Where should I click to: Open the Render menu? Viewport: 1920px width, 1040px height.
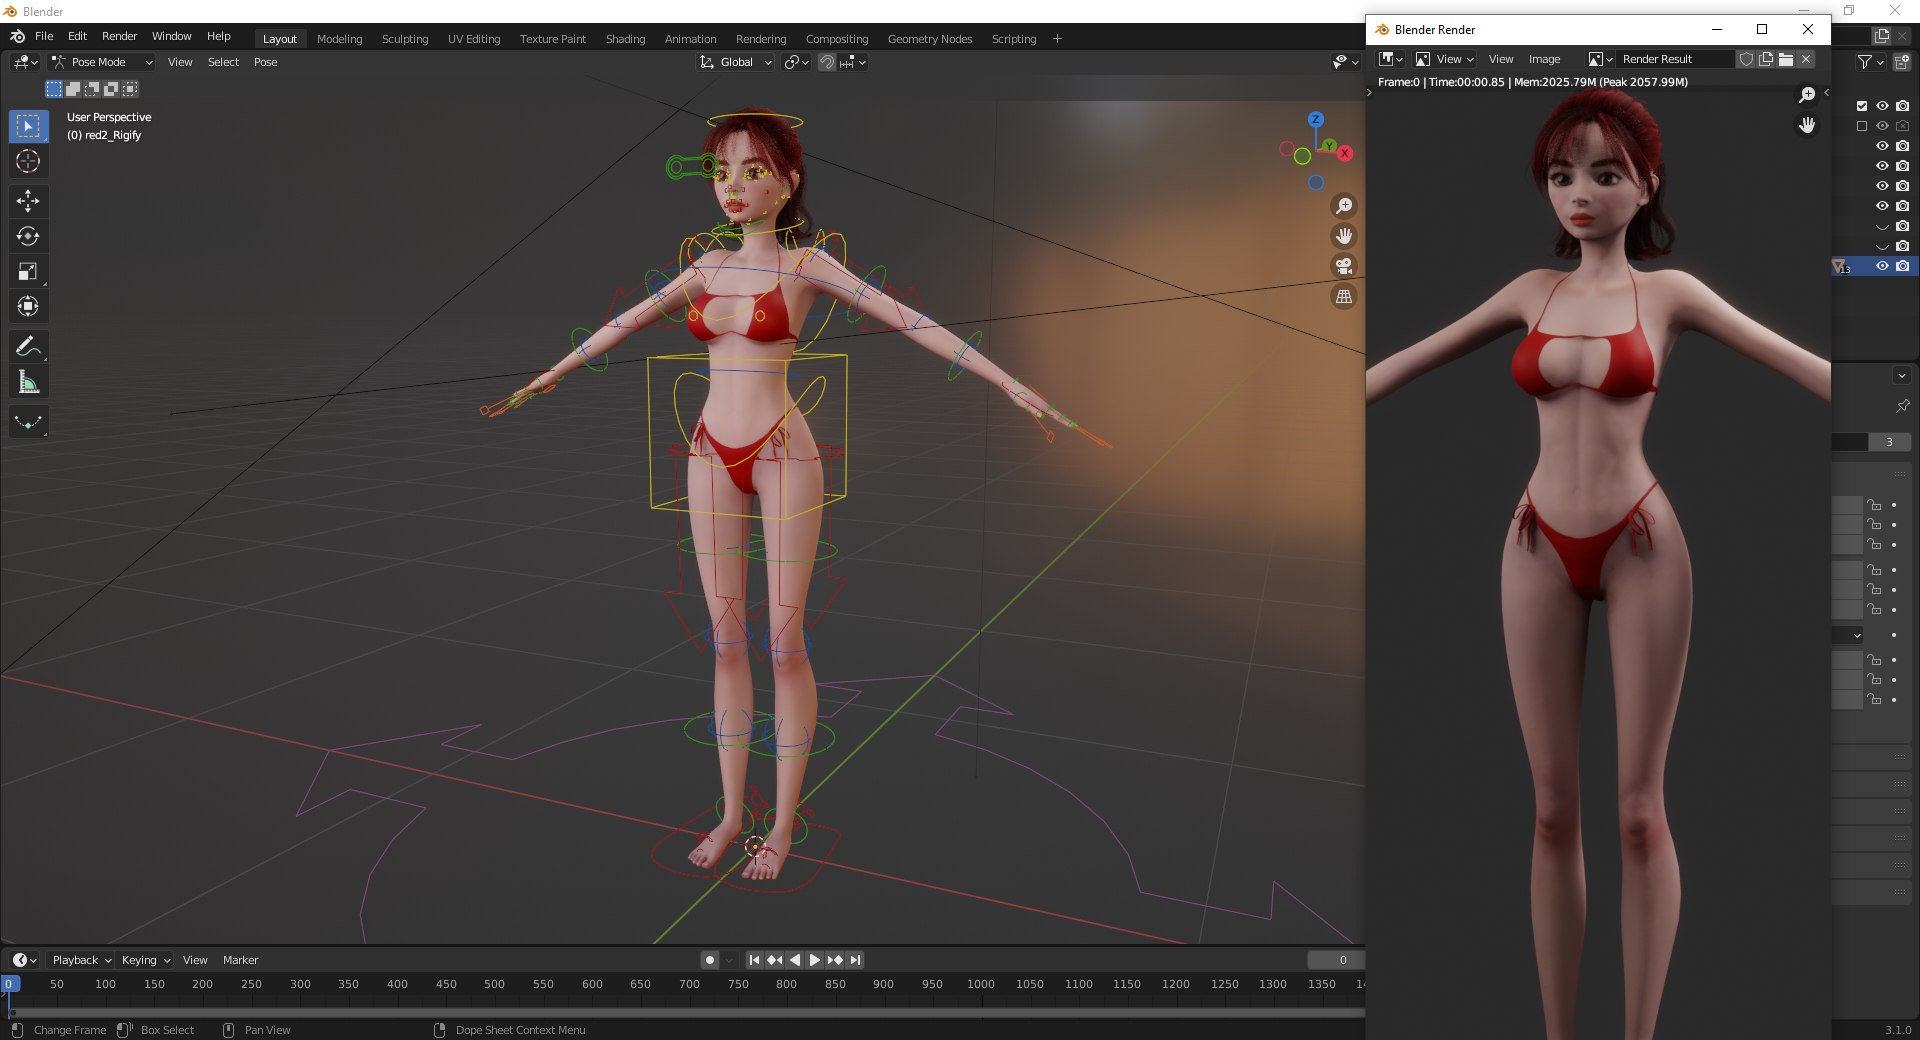point(119,36)
